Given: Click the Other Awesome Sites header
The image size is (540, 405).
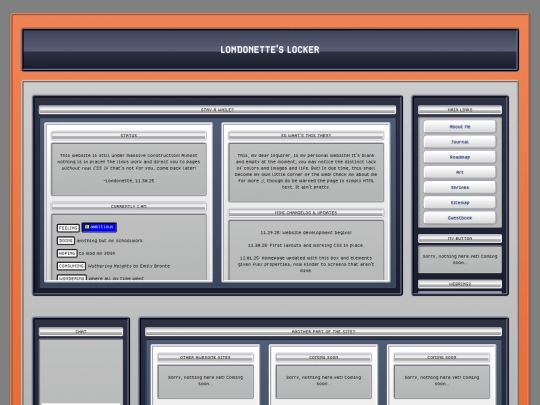Looking at the screenshot, I should click(x=205, y=357).
